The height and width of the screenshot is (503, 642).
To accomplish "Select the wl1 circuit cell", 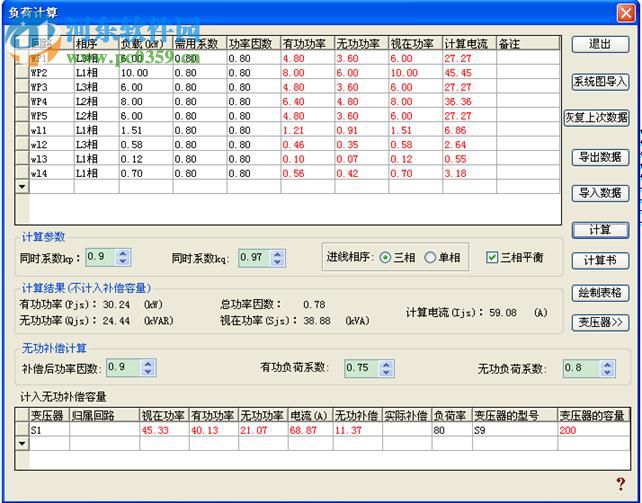I will pyautogui.click(x=52, y=130).
